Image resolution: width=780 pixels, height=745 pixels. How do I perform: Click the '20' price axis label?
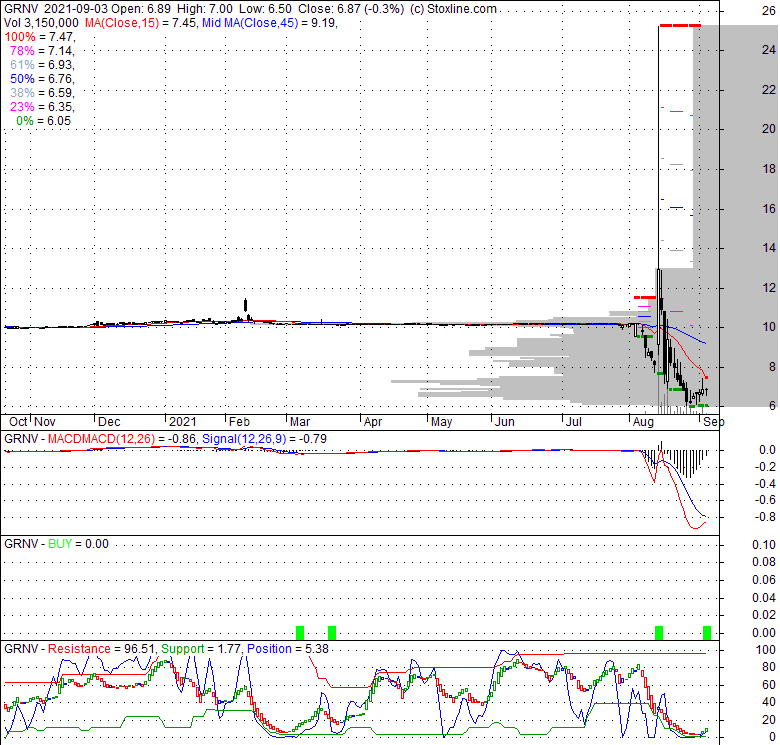click(x=769, y=129)
